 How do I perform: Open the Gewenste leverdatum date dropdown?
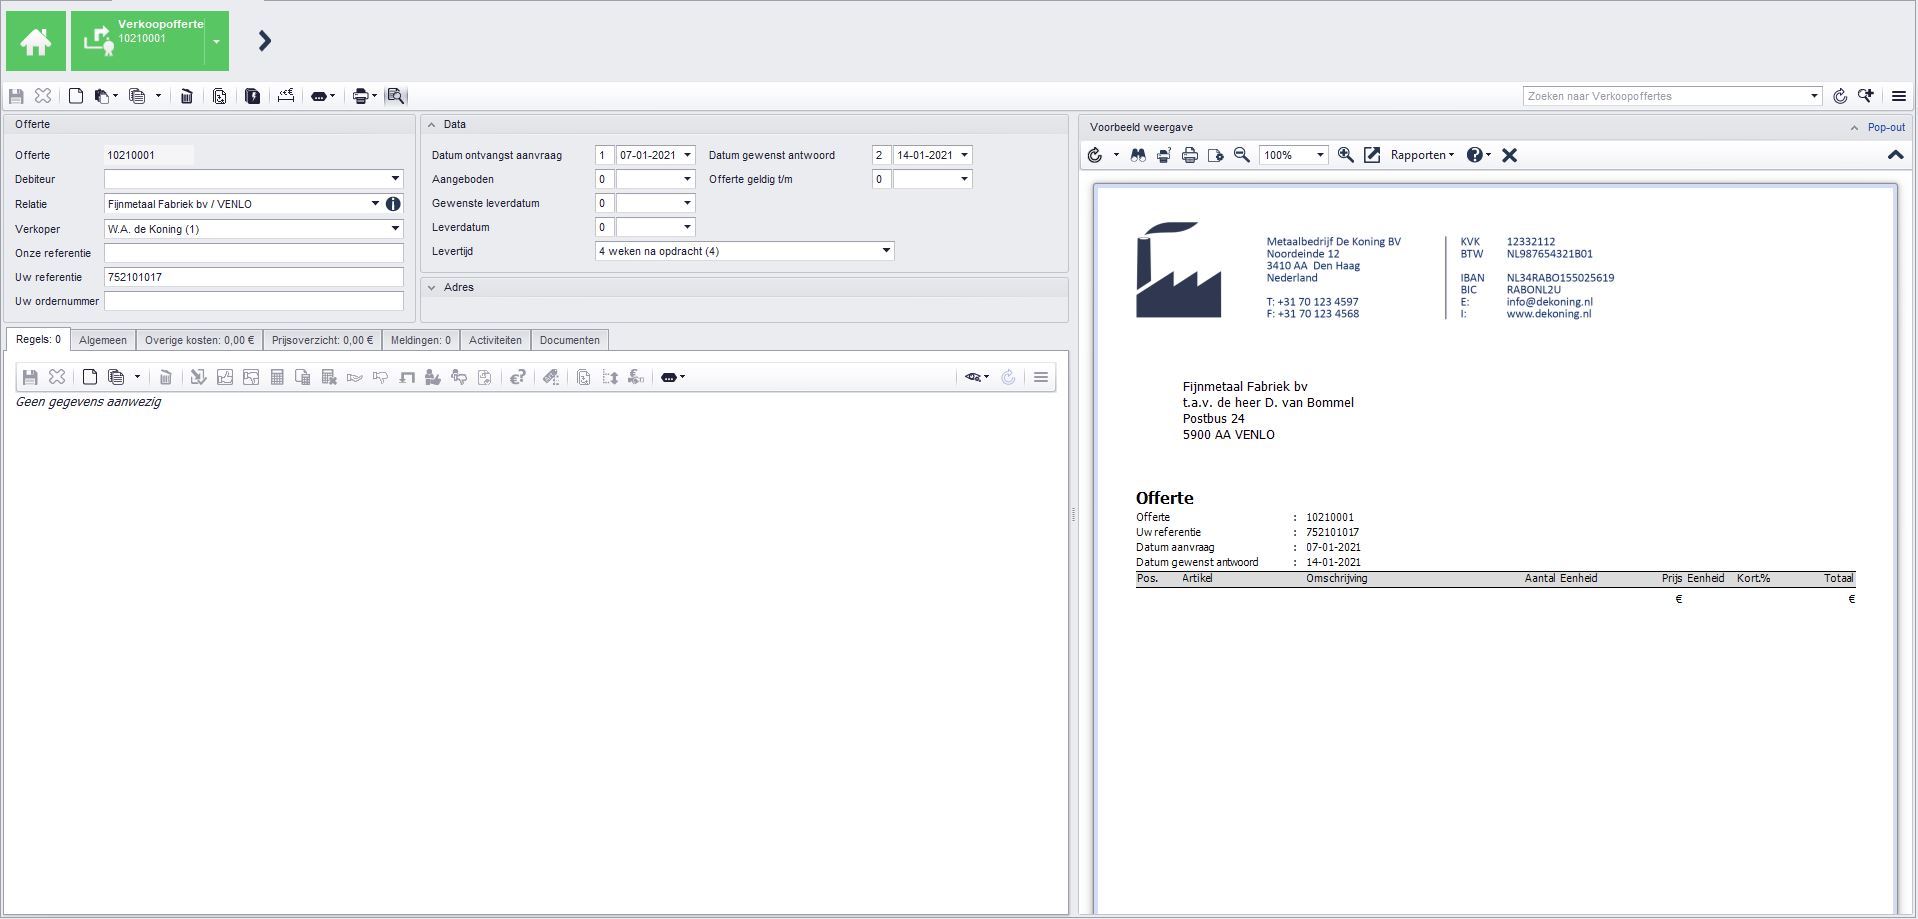point(687,203)
